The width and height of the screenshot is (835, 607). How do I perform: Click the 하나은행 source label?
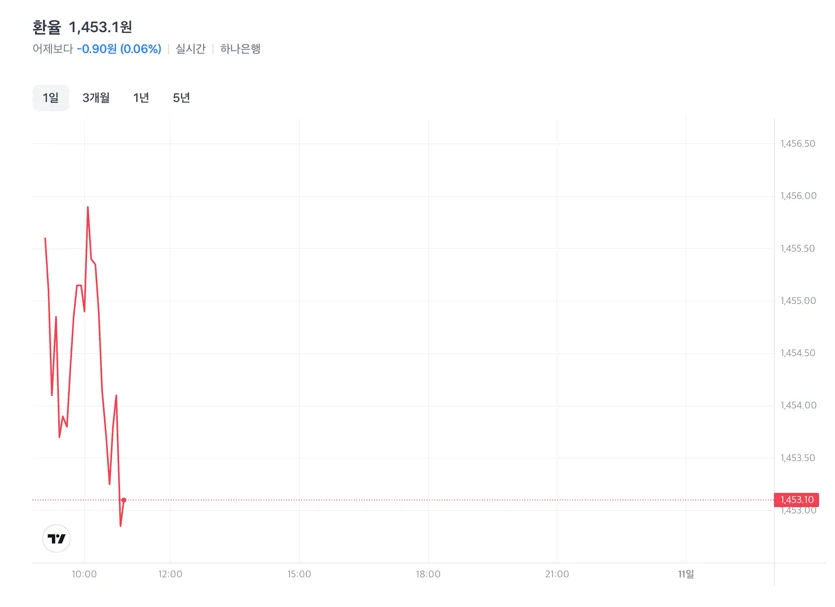point(240,49)
